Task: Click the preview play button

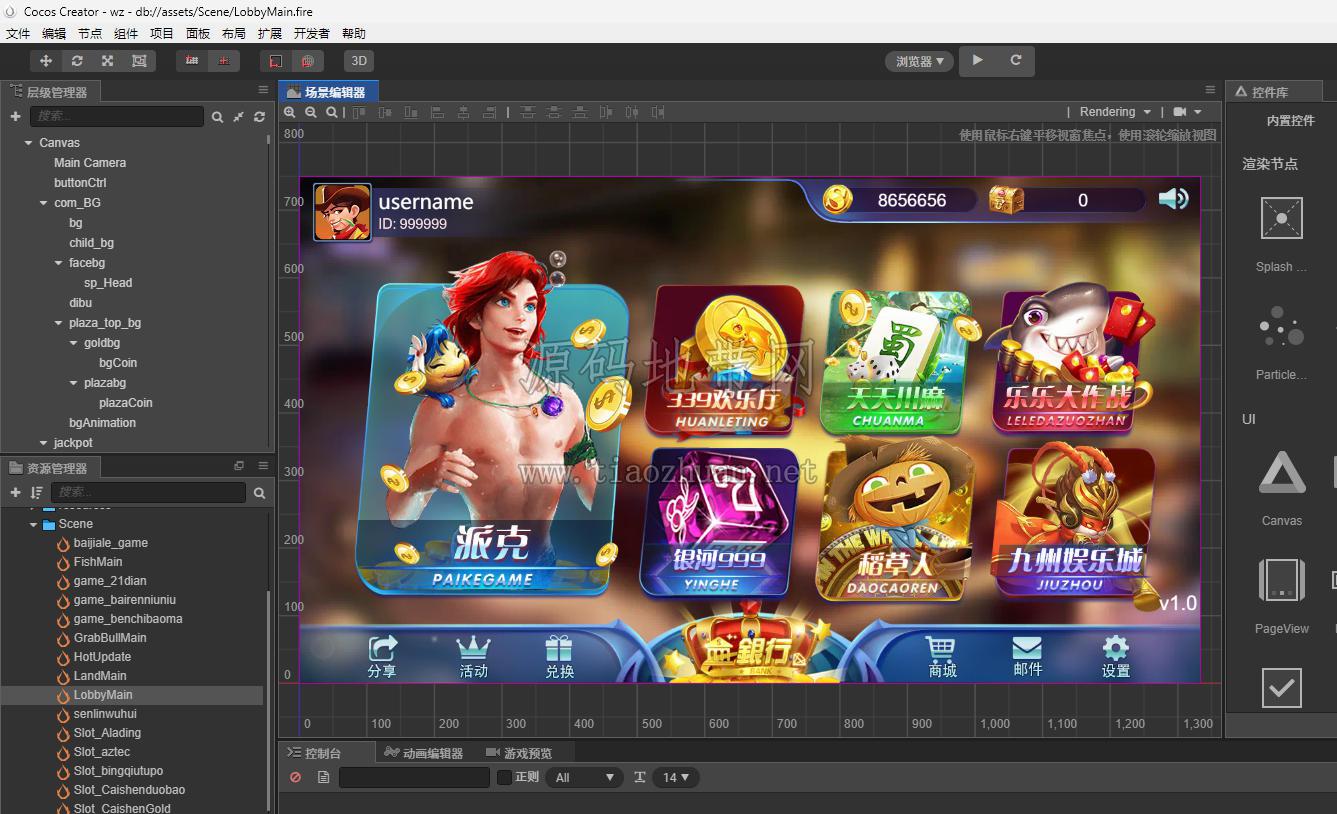Action: click(x=978, y=60)
